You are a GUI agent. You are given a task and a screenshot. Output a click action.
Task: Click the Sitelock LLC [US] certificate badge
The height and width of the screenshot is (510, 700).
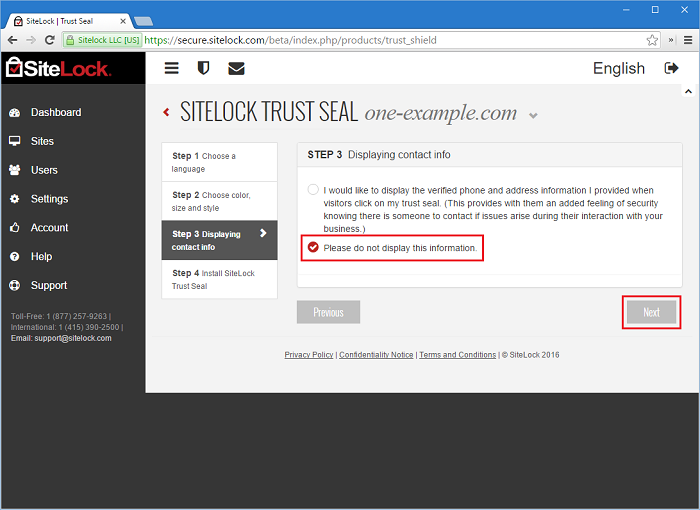pos(103,40)
